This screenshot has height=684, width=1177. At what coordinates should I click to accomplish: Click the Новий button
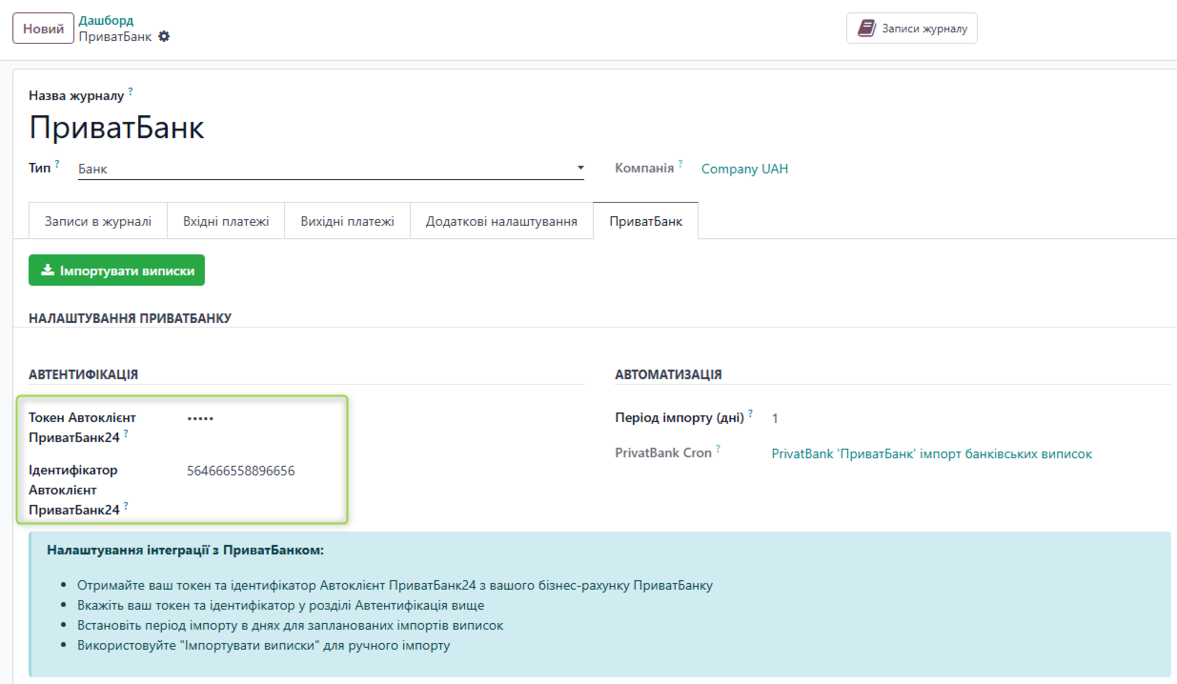[x=42, y=27]
